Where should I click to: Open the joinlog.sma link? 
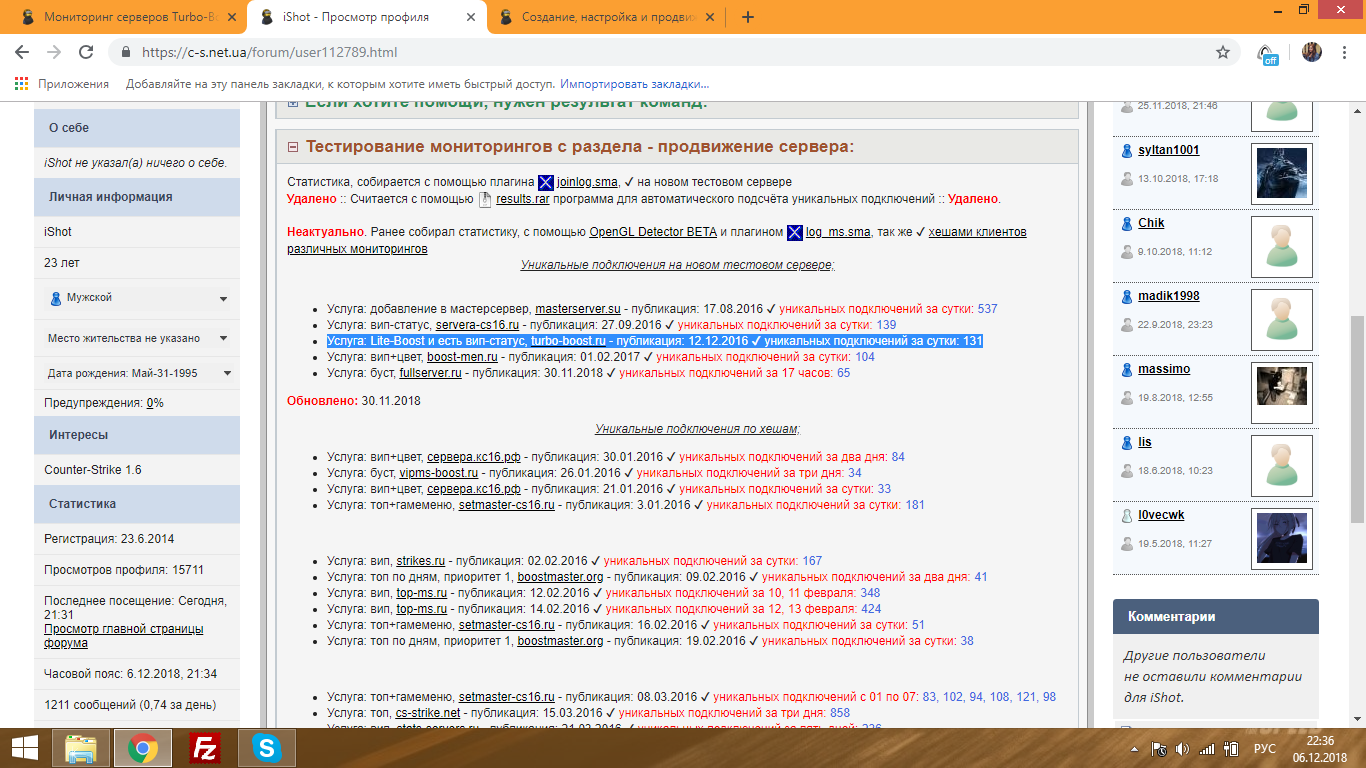[x=587, y=182]
